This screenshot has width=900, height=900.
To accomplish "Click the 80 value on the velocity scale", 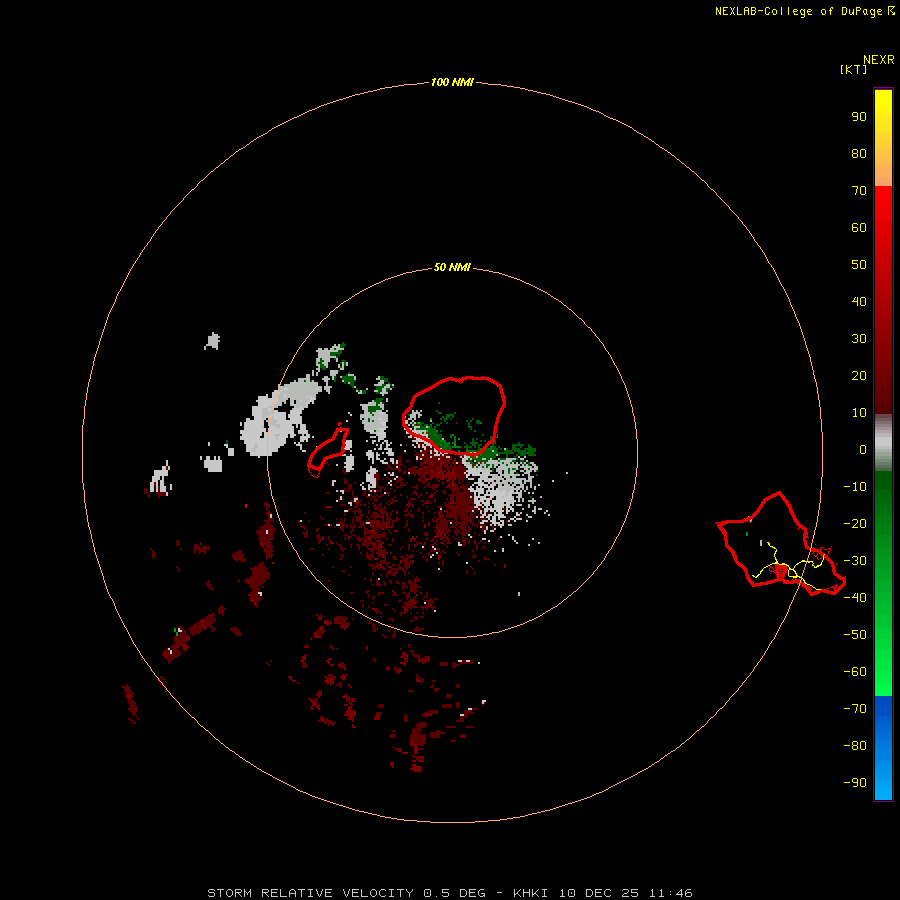I will tap(859, 153).
